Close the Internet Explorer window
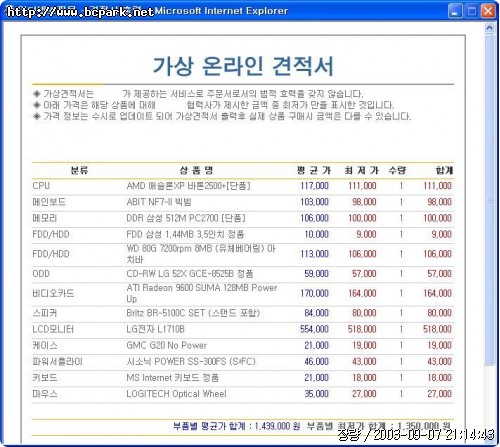The width and height of the screenshot is (500, 447). [x=488, y=11]
